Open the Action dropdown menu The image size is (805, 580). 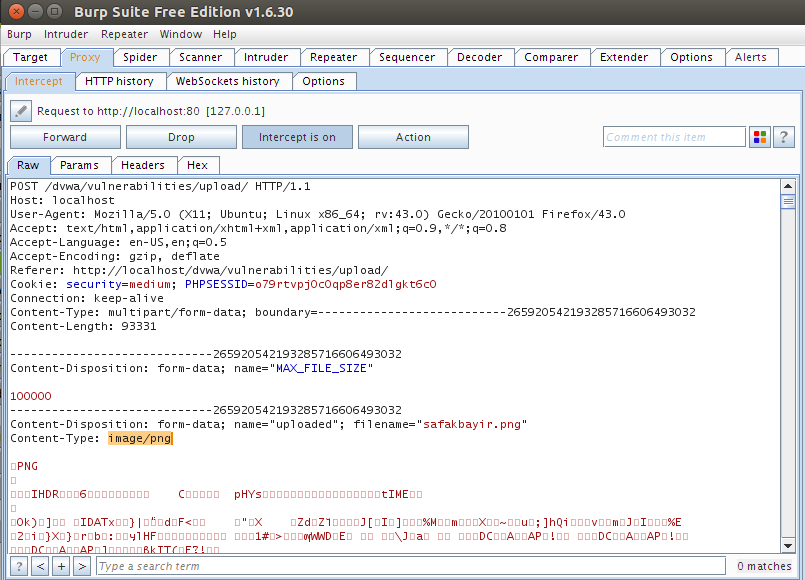413,137
